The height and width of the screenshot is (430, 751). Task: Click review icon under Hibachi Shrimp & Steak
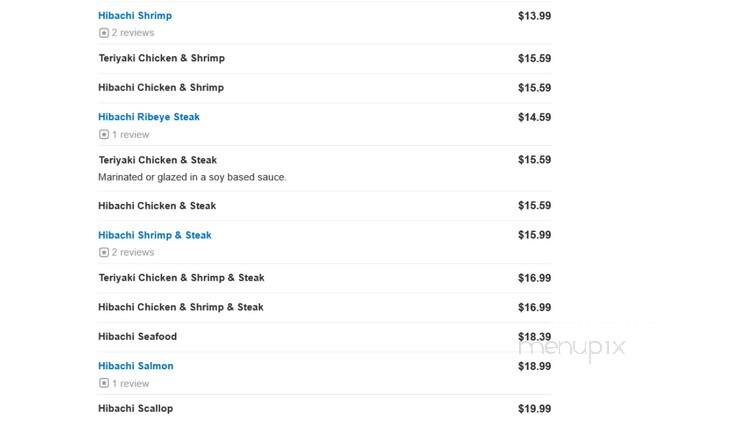coord(103,252)
